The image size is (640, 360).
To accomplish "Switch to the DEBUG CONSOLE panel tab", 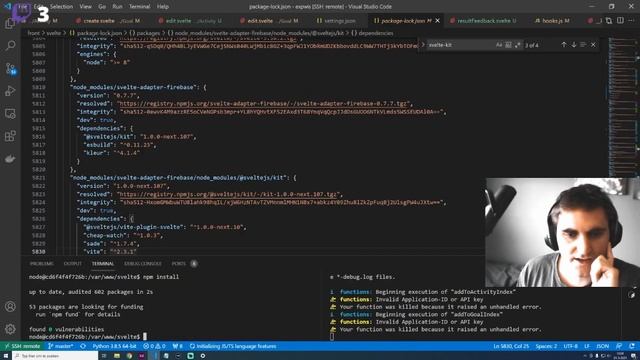I will pos(142,264).
